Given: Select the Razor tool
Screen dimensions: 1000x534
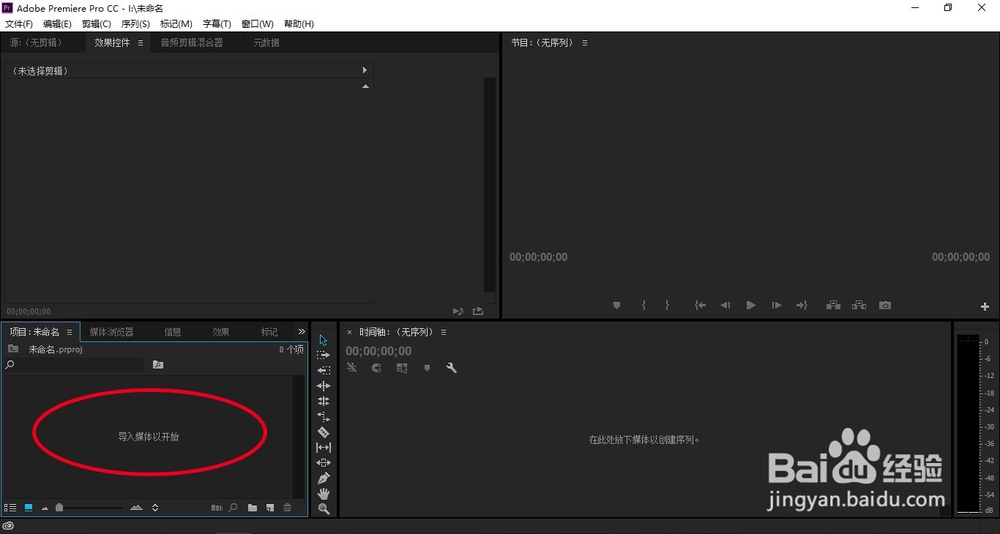Looking at the screenshot, I should pos(323,432).
